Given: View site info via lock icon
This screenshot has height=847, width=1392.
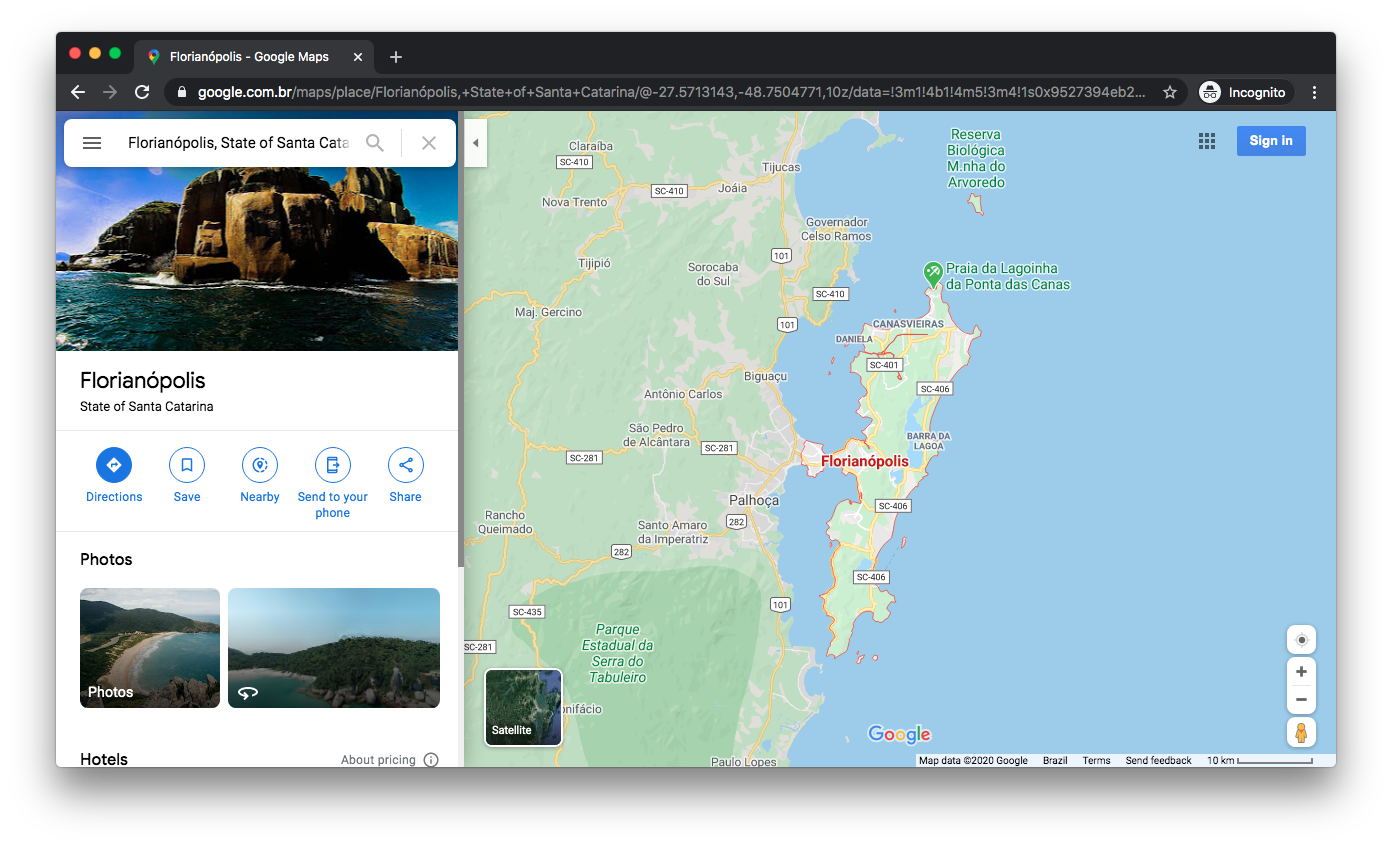Looking at the screenshot, I should [x=181, y=92].
